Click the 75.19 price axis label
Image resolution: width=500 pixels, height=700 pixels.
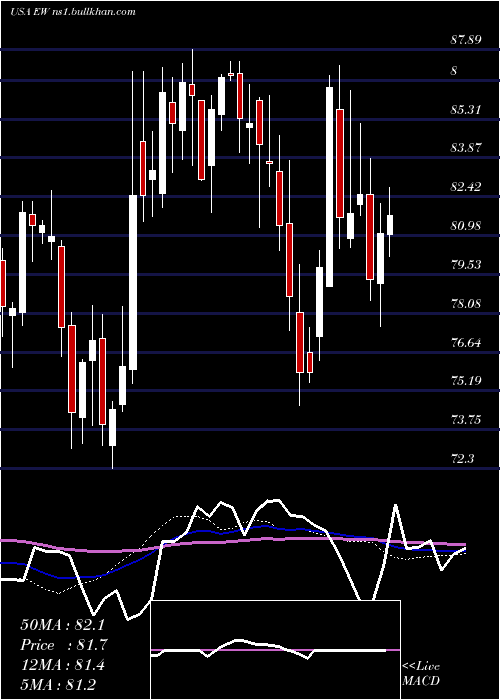click(x=466, y=381)
